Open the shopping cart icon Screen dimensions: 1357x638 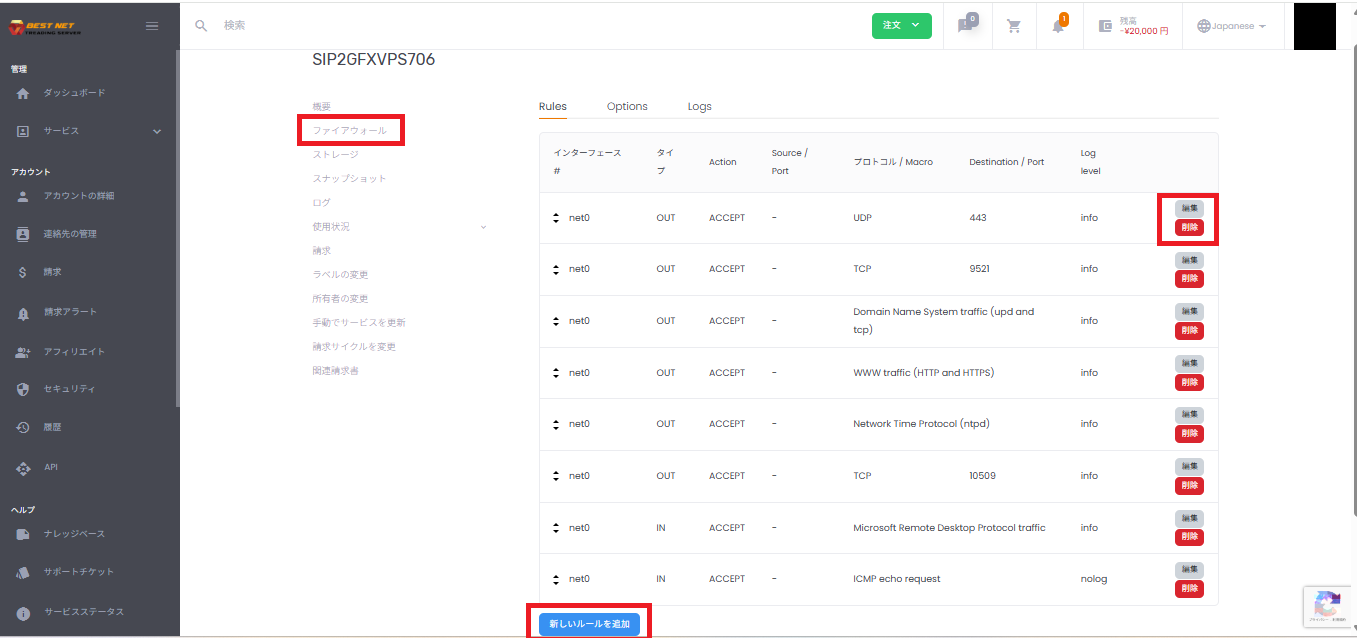point(1014,26)
